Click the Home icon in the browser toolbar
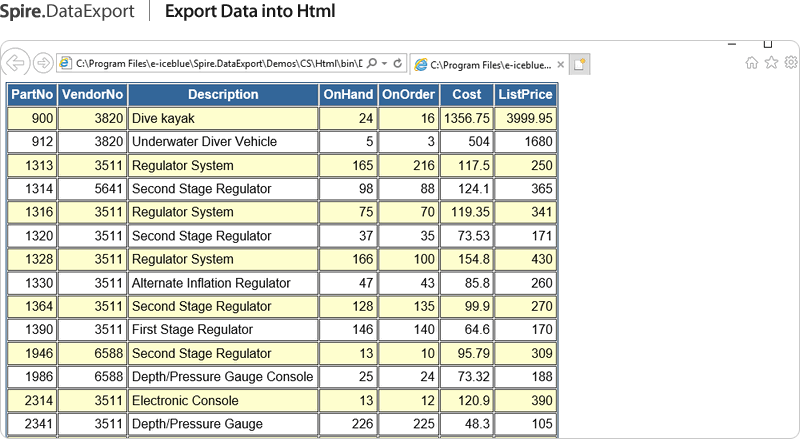 pos(752,63)
